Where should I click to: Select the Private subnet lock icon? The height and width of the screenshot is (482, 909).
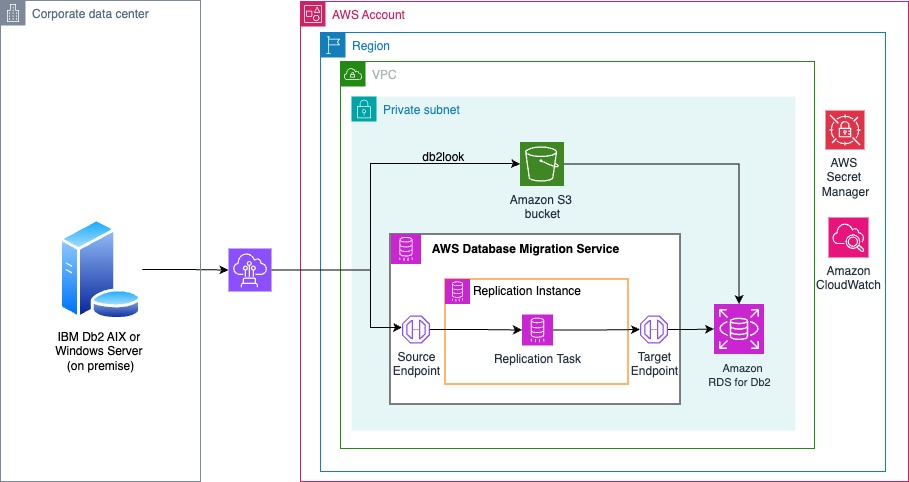pos(363,109)
